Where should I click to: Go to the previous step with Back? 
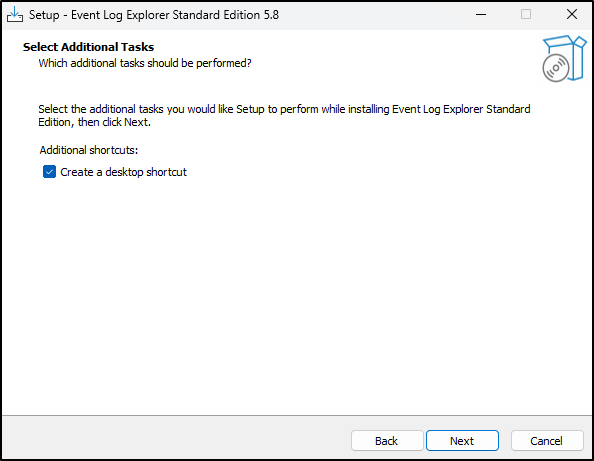point(387,441)
